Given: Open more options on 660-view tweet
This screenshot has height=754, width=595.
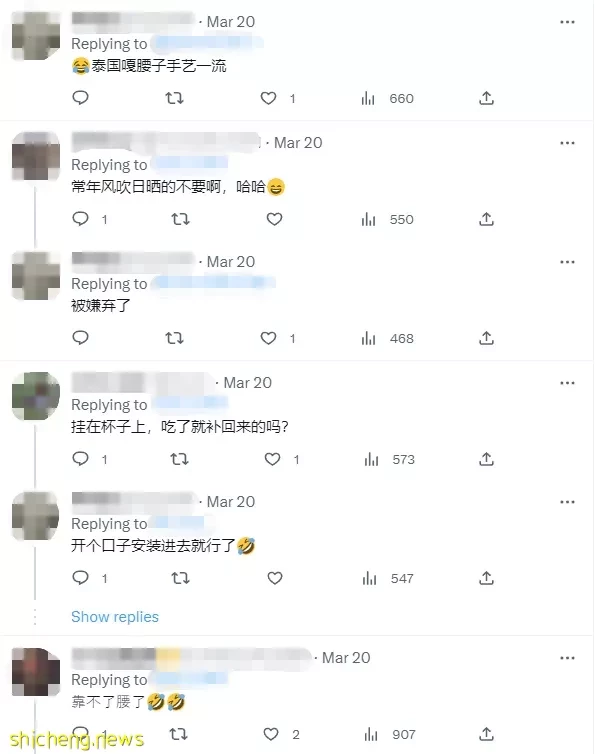Looking at the screenshot, I should [x=567, y=22].
